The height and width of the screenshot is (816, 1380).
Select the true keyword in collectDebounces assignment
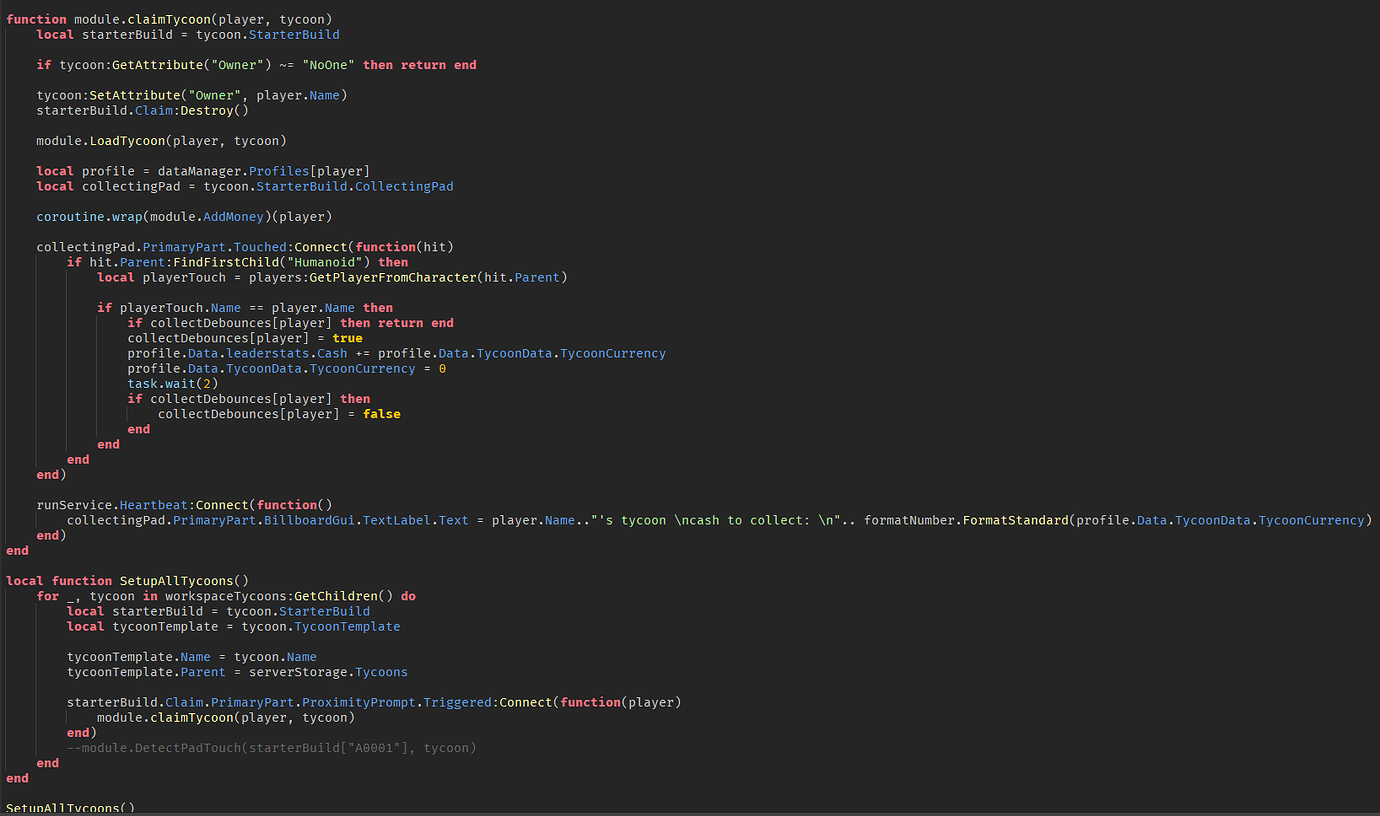(x=347, y=337)
